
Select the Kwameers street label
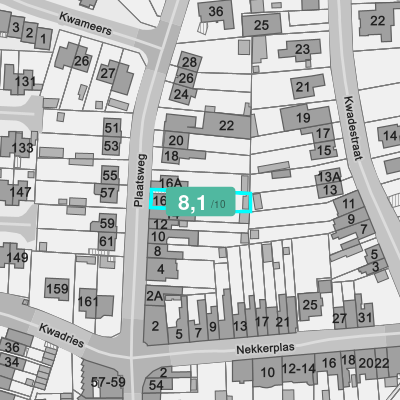[85, 23]
